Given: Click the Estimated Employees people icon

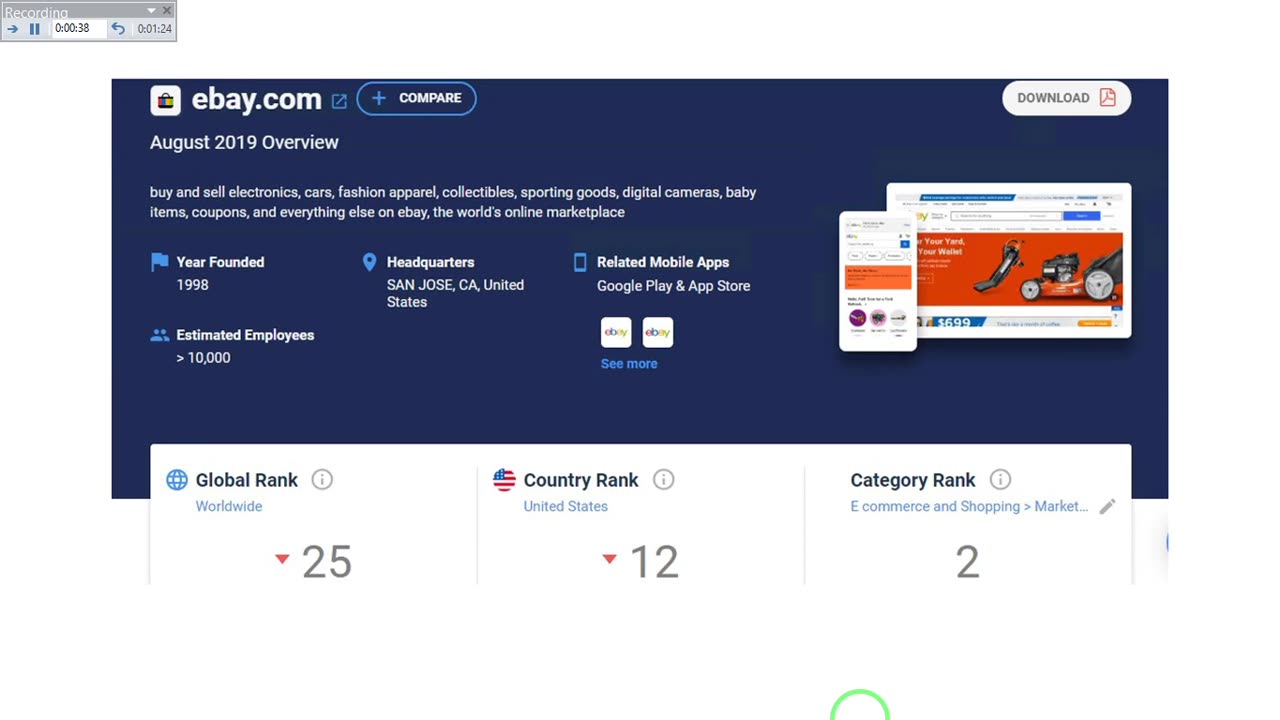Looking at the screenshot, I should point(160,335).
